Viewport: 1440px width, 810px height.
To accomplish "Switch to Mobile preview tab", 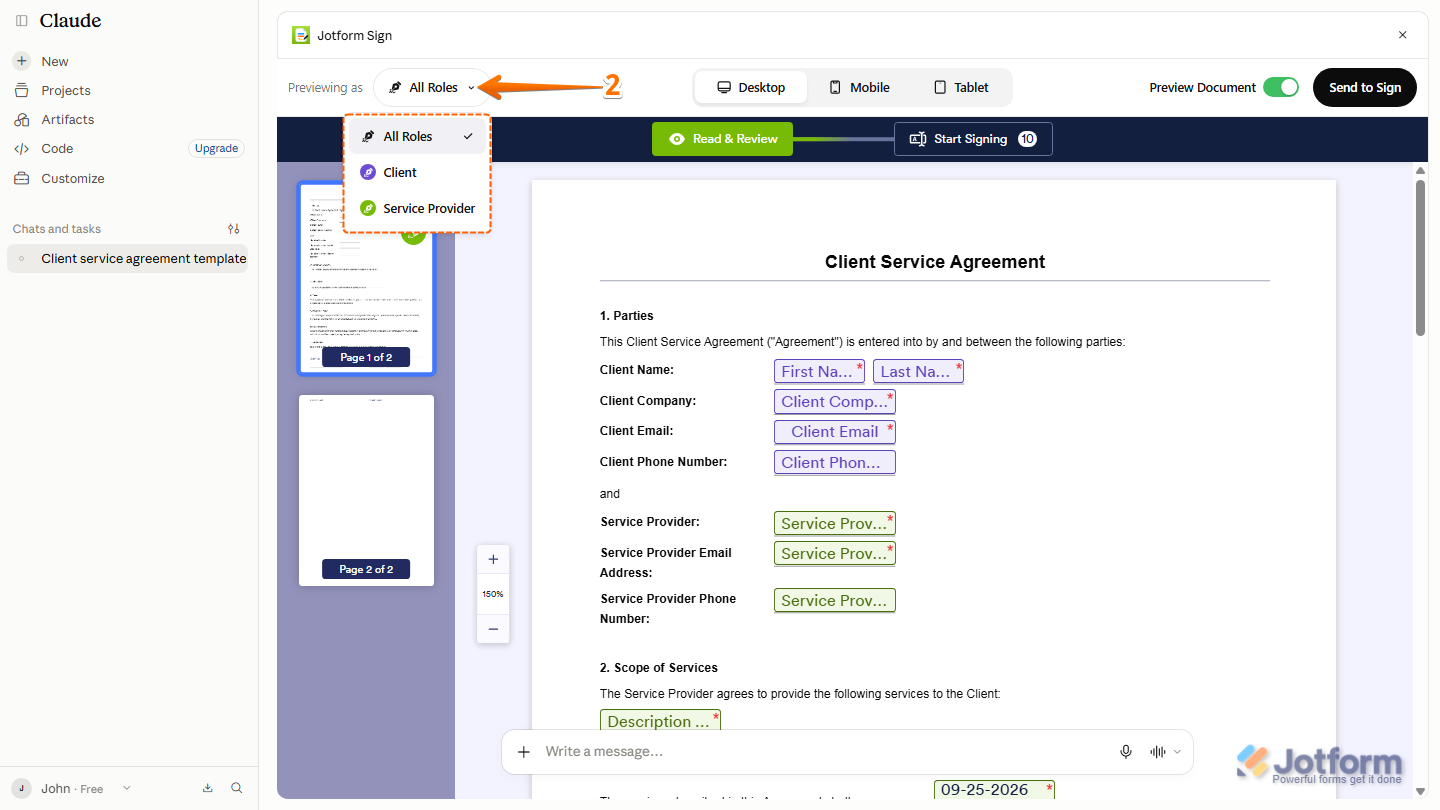I will click(x=859, y=87).
